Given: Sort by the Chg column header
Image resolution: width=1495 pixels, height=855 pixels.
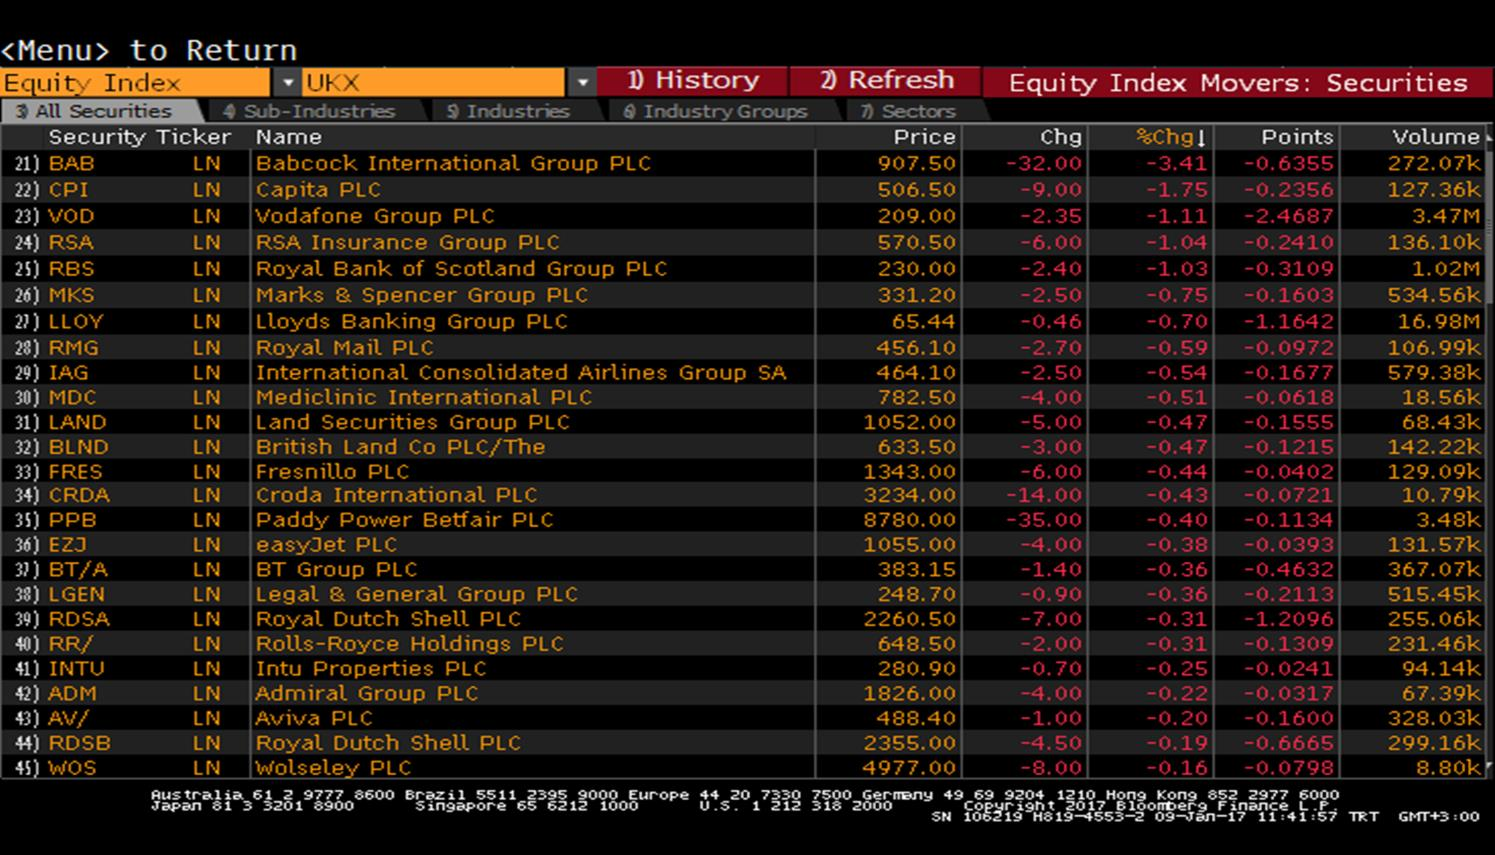Looking at the screenshot, I should coord(1061,137).
